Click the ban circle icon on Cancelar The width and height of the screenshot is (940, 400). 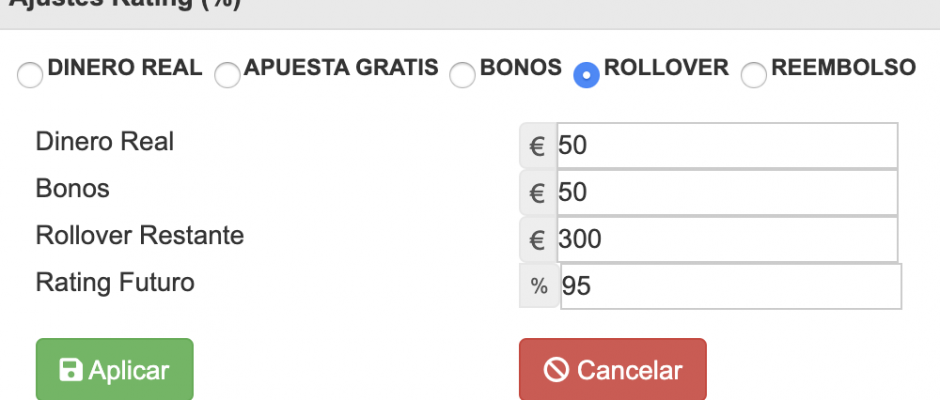[x=556, y=370]
